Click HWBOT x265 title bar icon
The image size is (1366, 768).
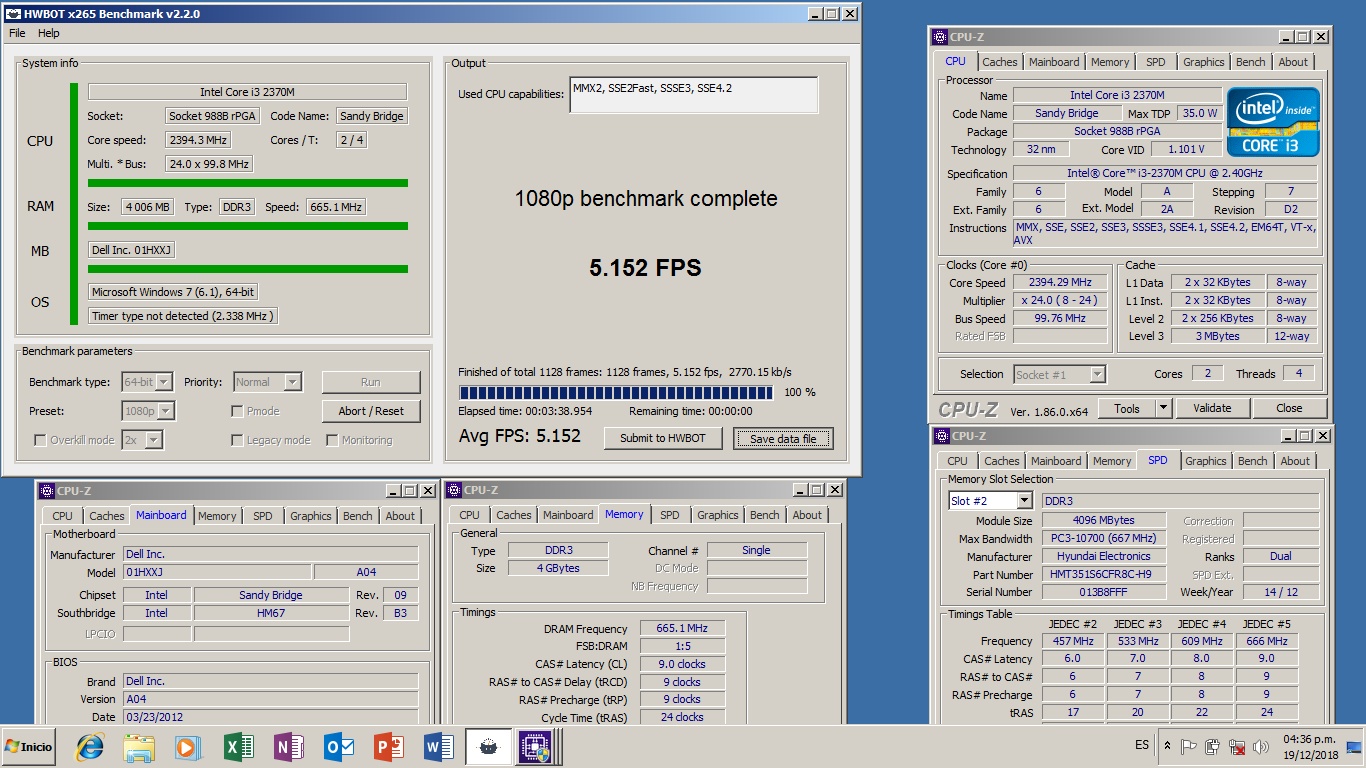(x=13, y=14)
